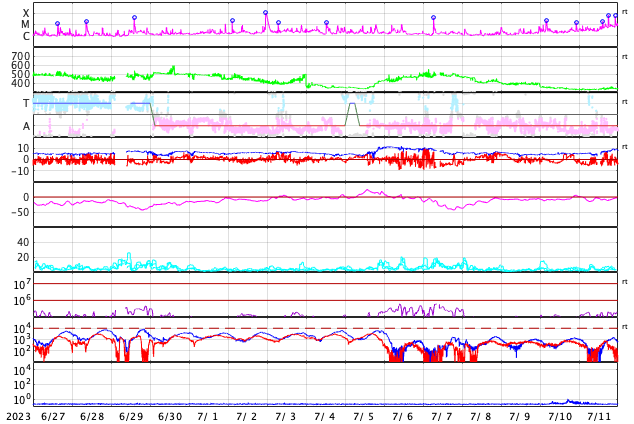Image resolution: width=634 pixels, height=424 pixels.
Task: Click the 7/ 4 date label
Action: click(x=325, y=417)
